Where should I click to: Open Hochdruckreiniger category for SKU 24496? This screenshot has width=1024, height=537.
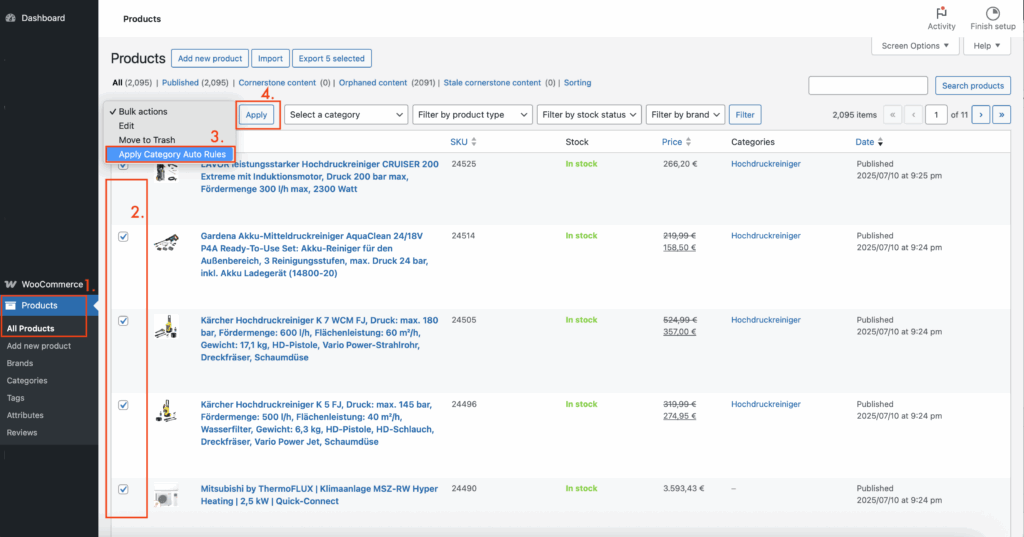click(x=765, y=404)
